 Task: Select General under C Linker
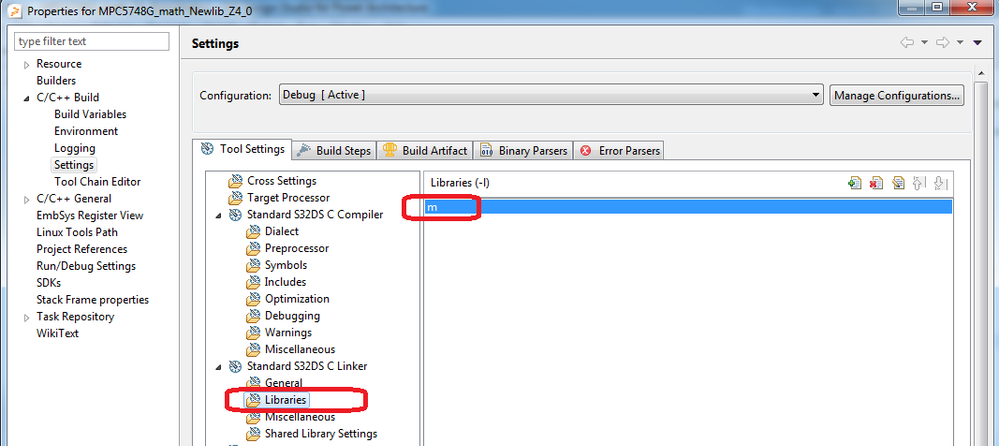284,383
